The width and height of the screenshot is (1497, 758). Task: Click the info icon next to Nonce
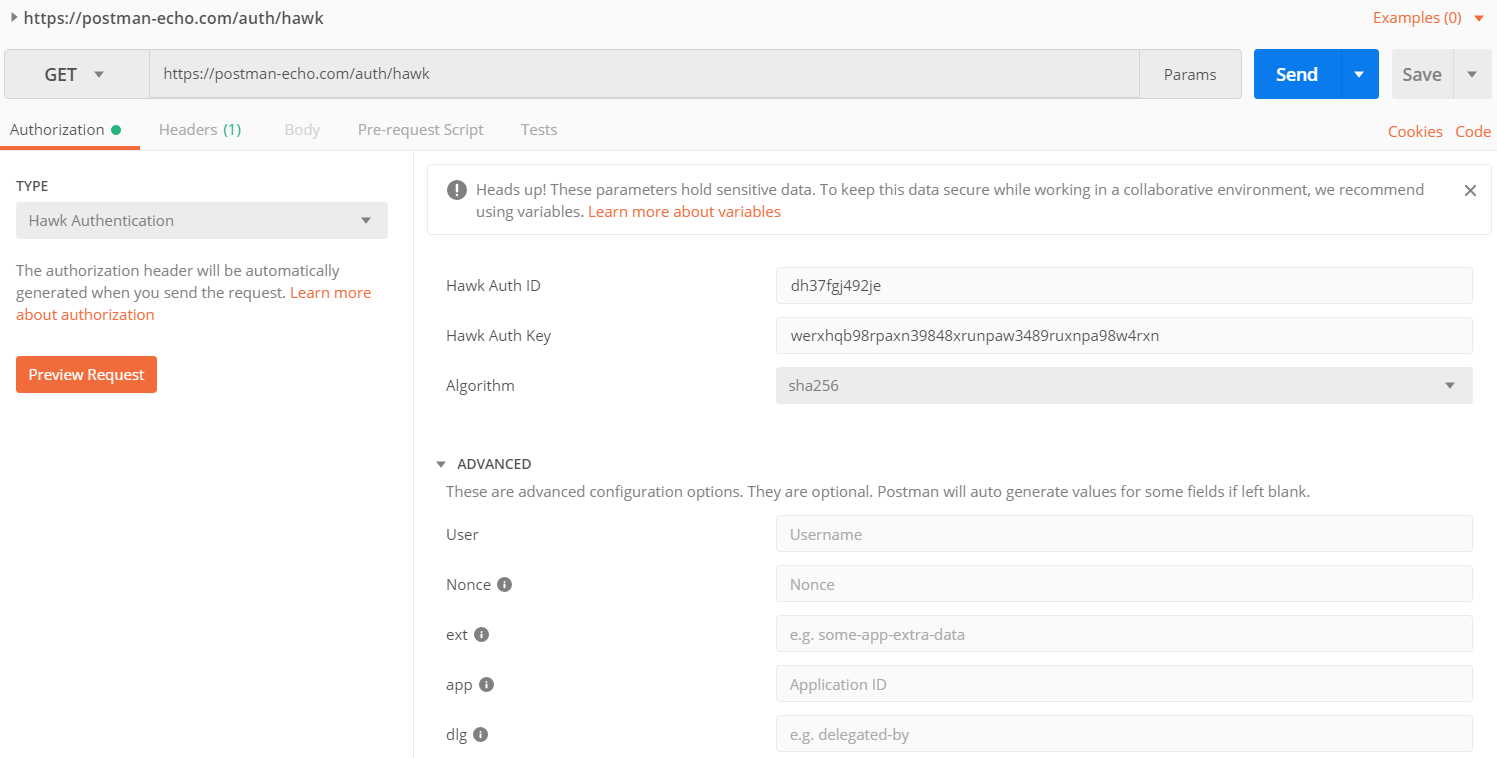(x=504, y=584)
